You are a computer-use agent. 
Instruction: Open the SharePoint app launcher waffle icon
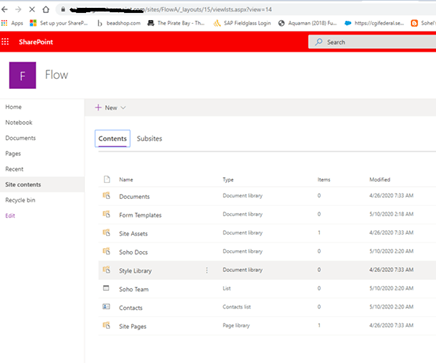5,42
